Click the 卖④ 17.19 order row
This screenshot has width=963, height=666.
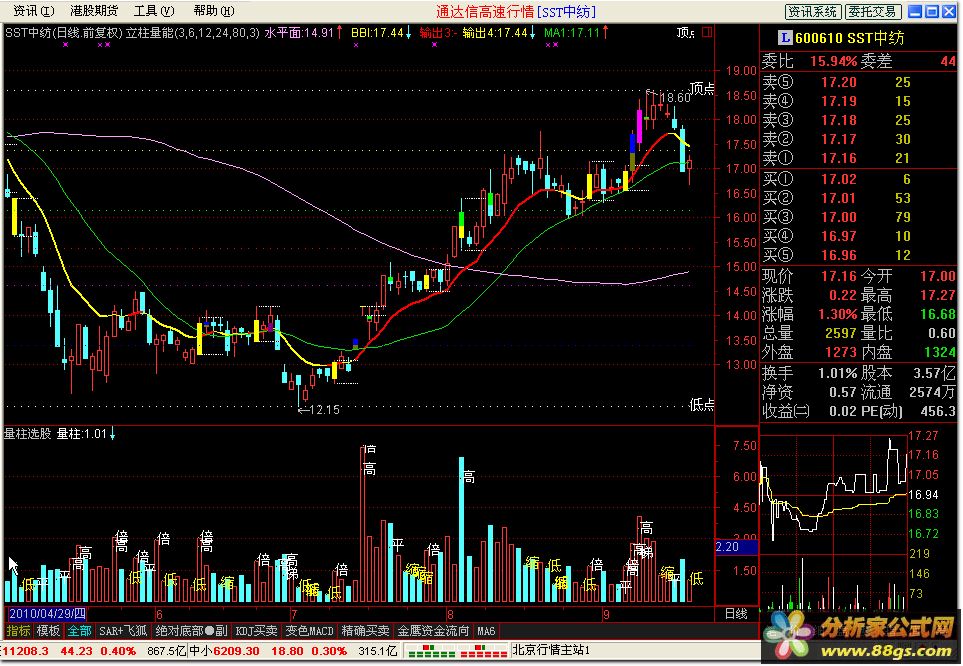(858, 101)
